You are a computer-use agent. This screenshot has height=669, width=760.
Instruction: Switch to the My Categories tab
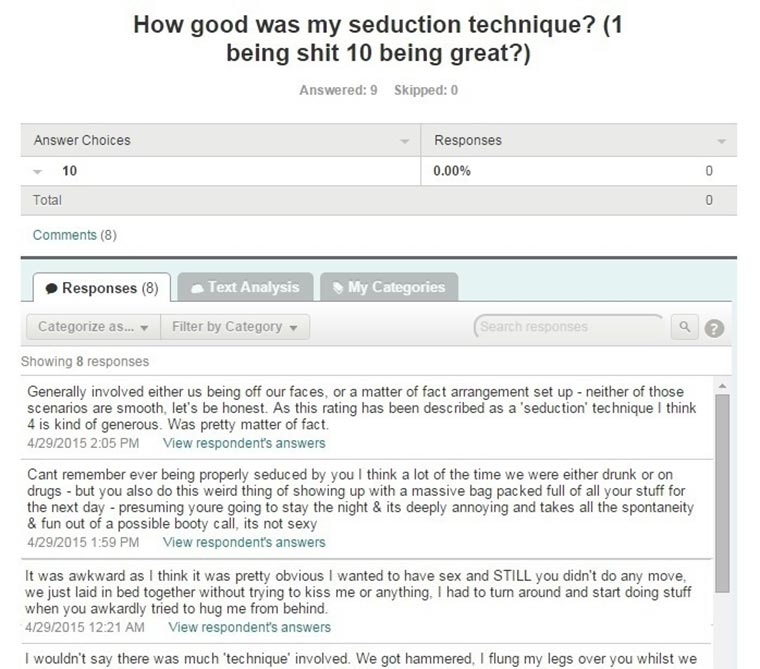click(x=388, y=288)
